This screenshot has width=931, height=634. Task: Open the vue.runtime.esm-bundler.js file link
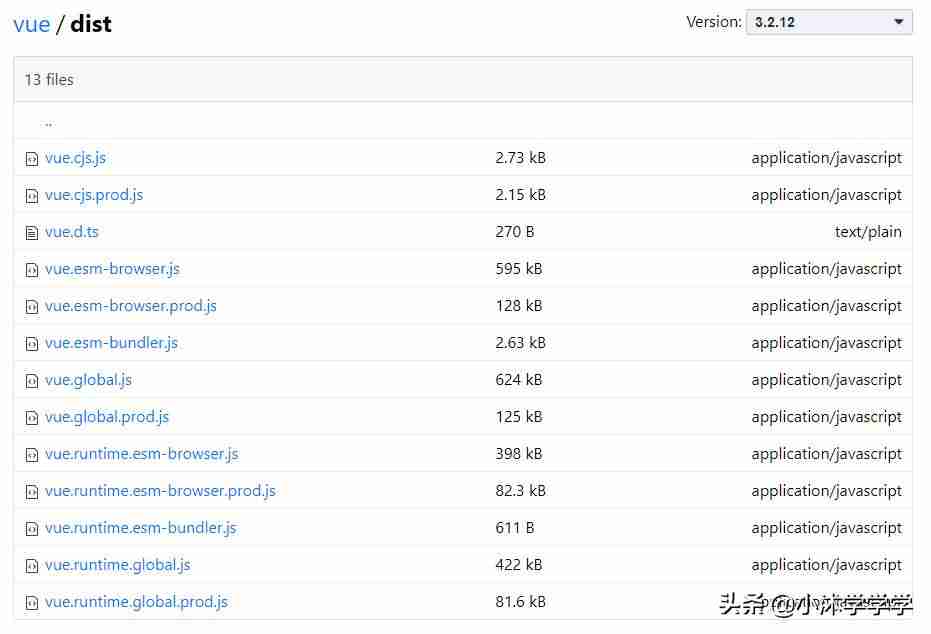(141, 527)
